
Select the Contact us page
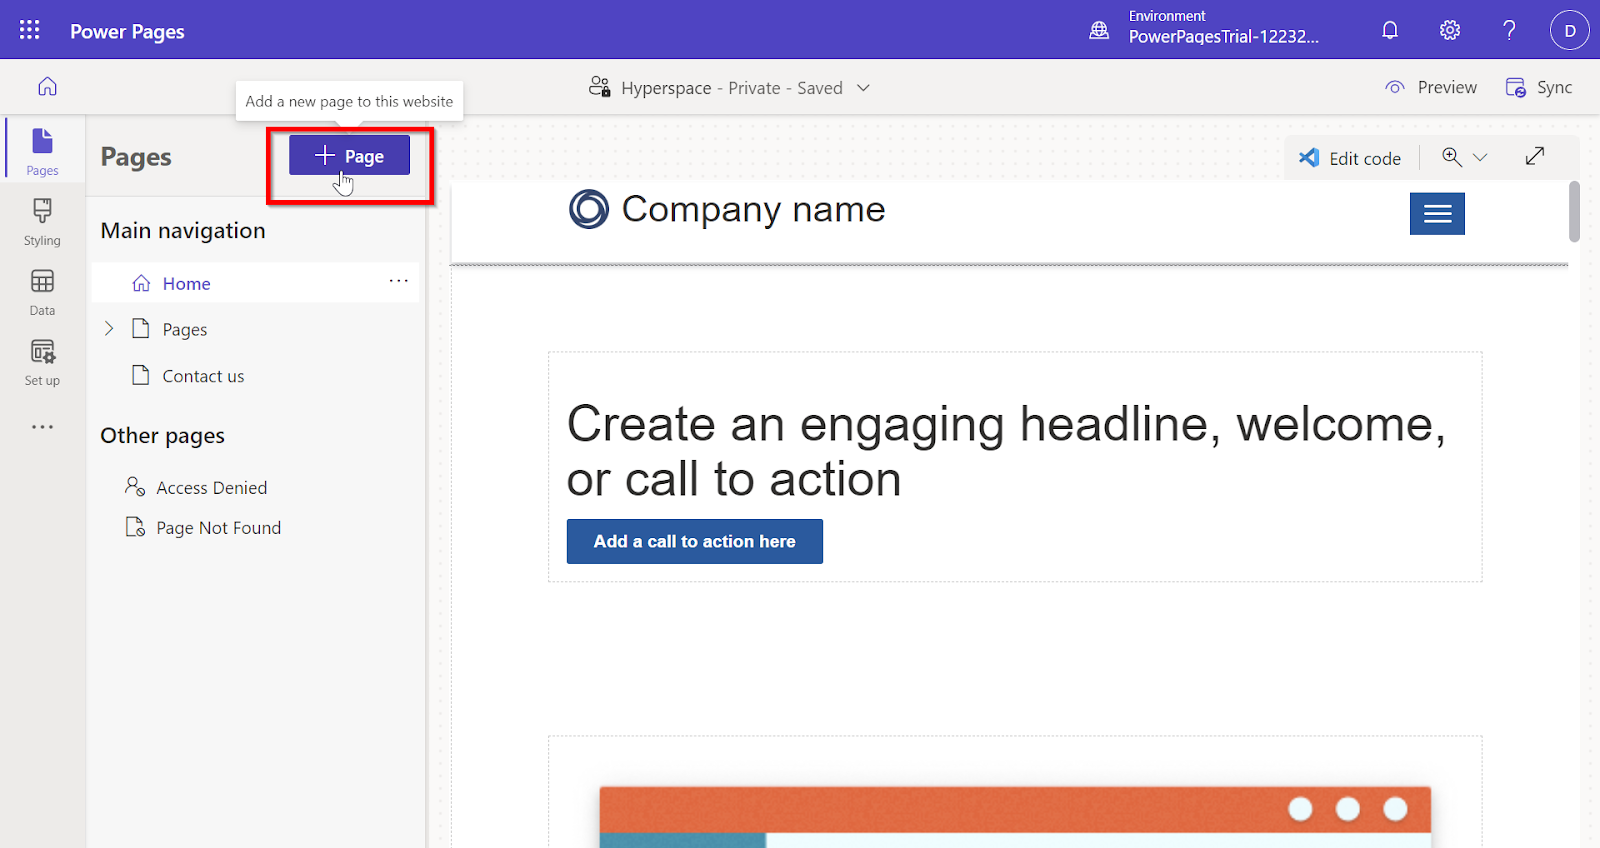click(x=203, y=376)
